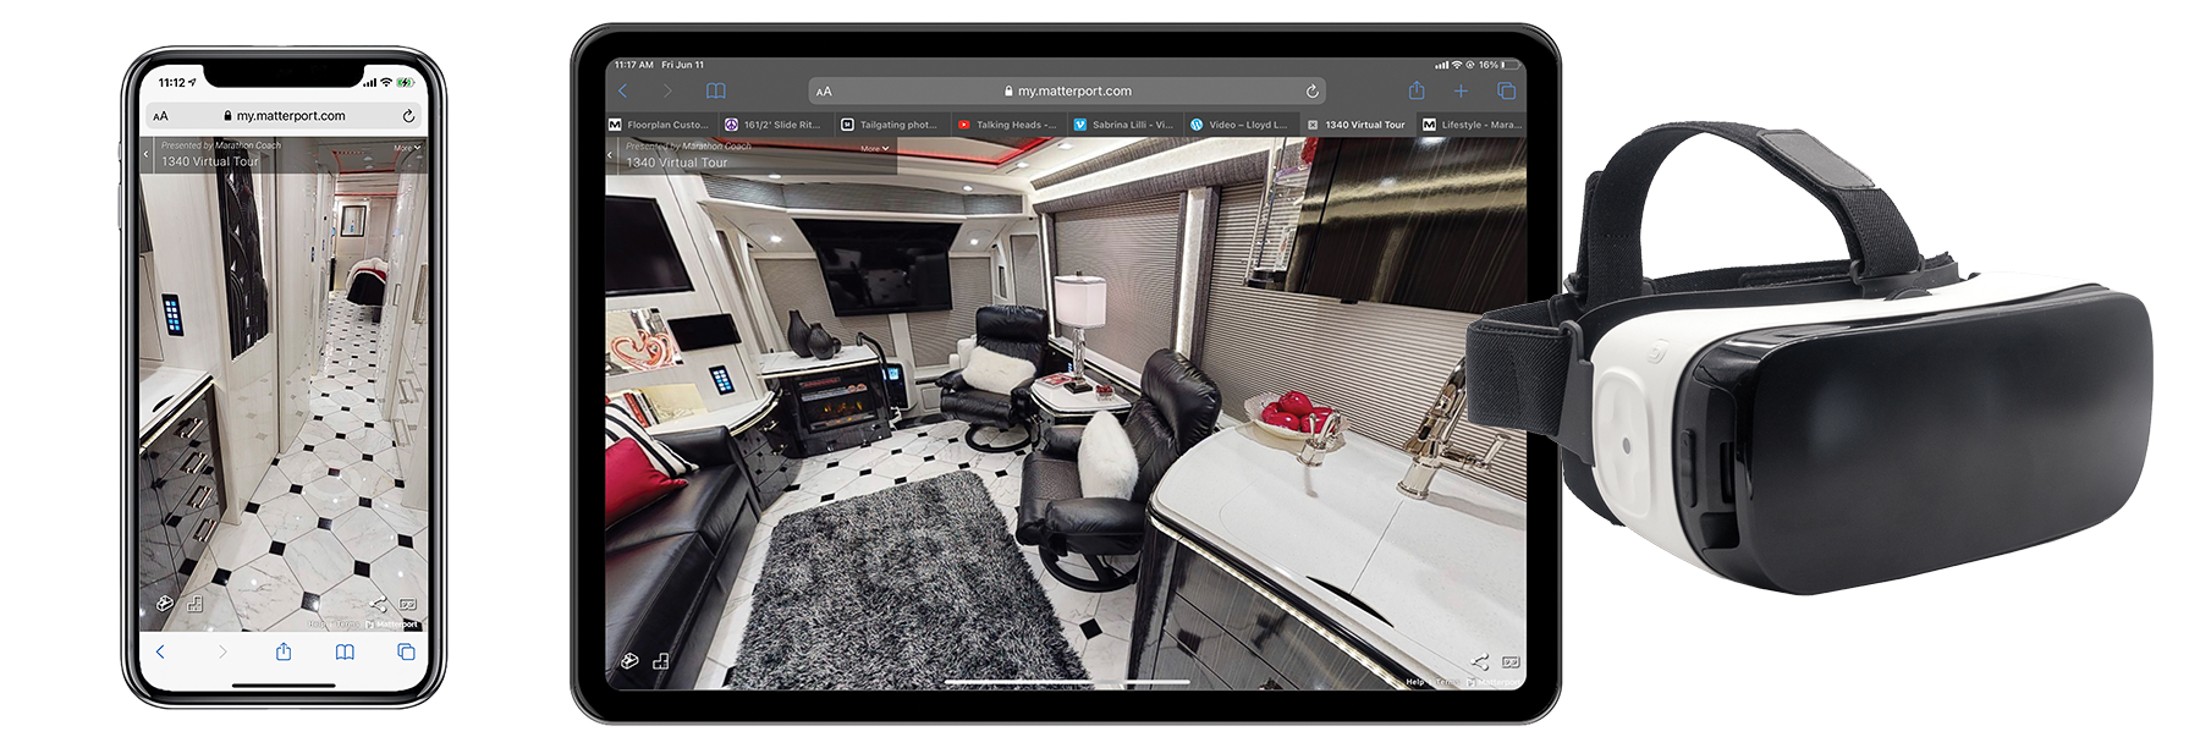Share the tour from phone Matterport viewer

378,604
